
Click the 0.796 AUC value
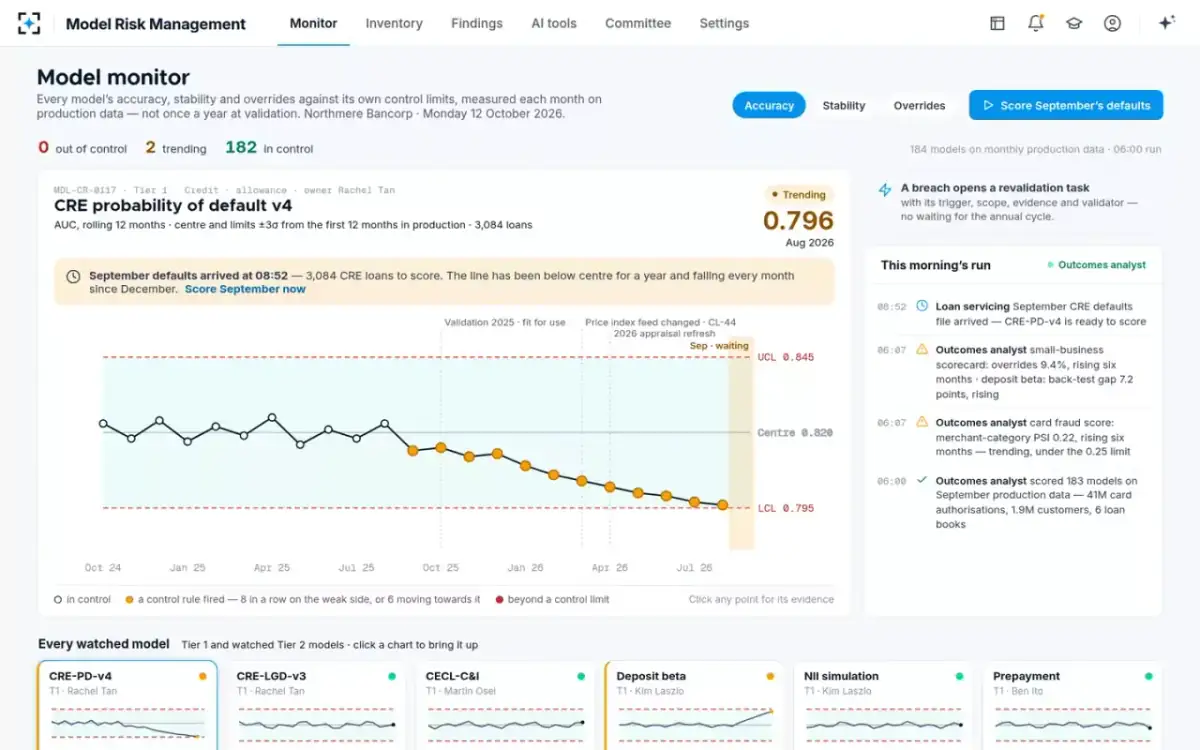pos(798,220)
